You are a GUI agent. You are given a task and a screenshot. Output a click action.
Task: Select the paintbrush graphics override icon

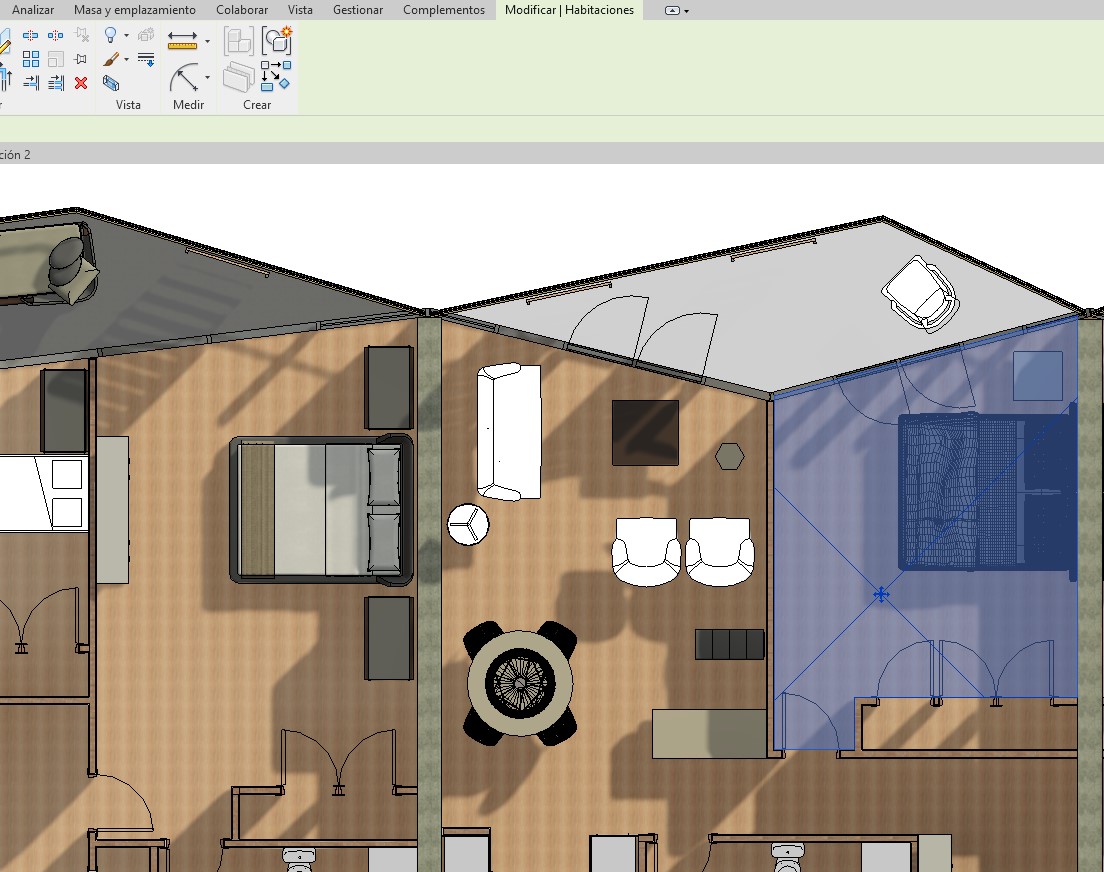110,60
